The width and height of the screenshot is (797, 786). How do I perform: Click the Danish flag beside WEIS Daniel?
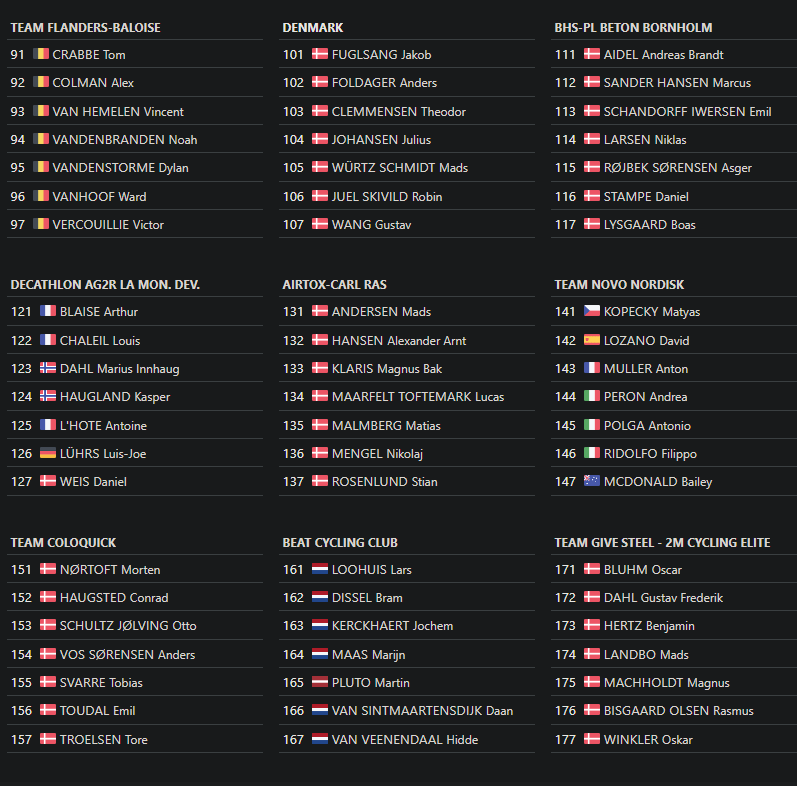pyautogui.click(x=48, y=480)
